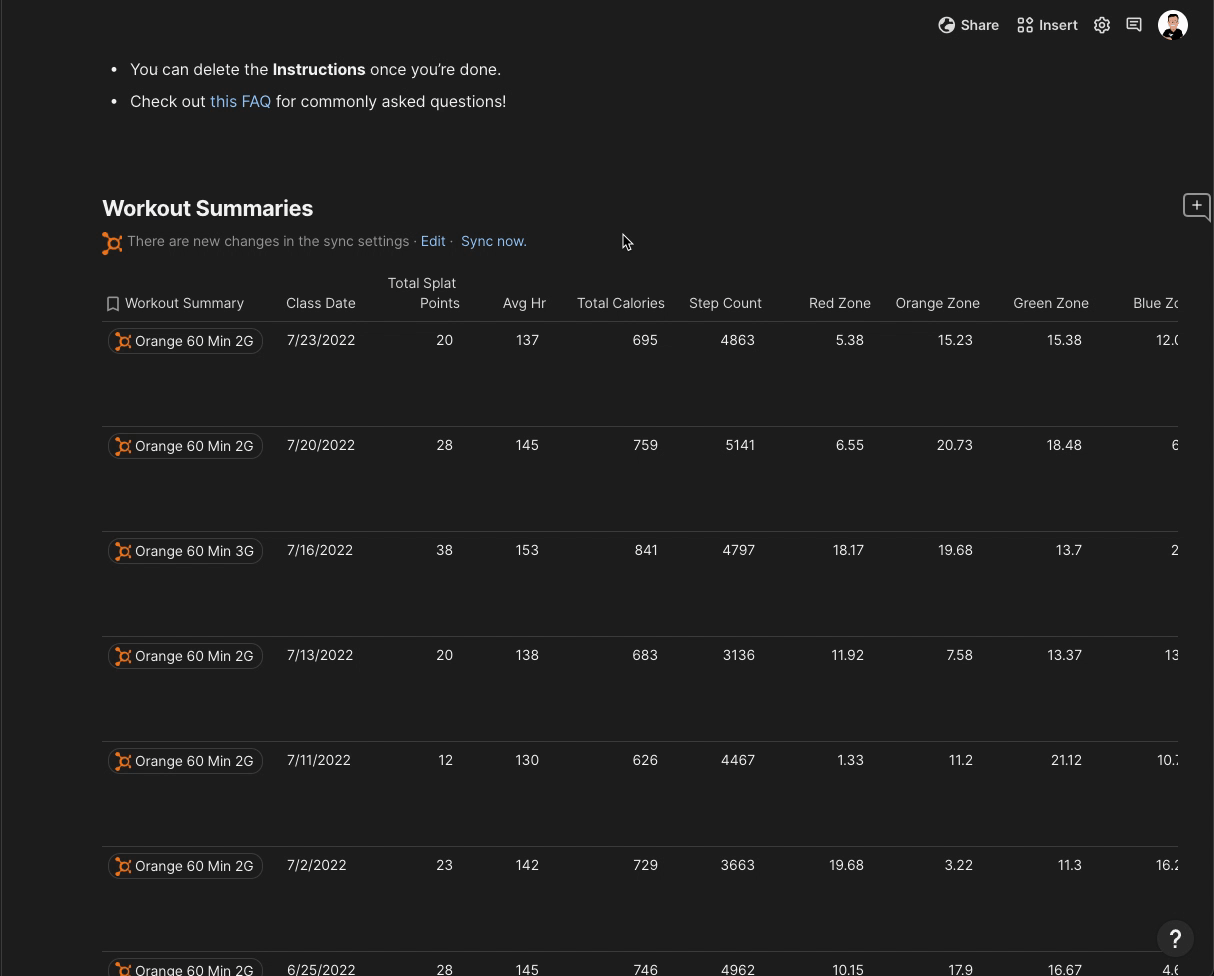Open the Orange 60 Min 3G chip dated 7/16/2022
Image resolution: width=1214 pixels, height=976 pixels.
[185, 551]
